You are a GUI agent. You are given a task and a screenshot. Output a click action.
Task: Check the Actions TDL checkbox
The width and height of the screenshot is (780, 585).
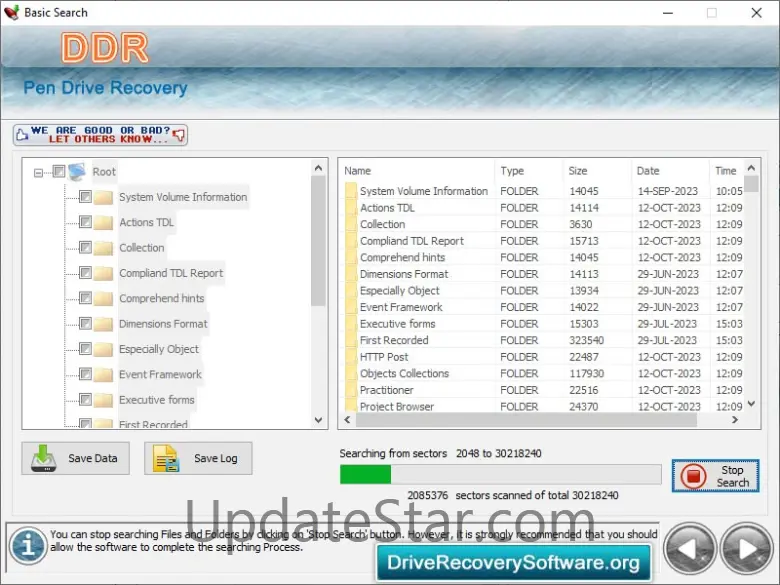(x=86, y=222)
